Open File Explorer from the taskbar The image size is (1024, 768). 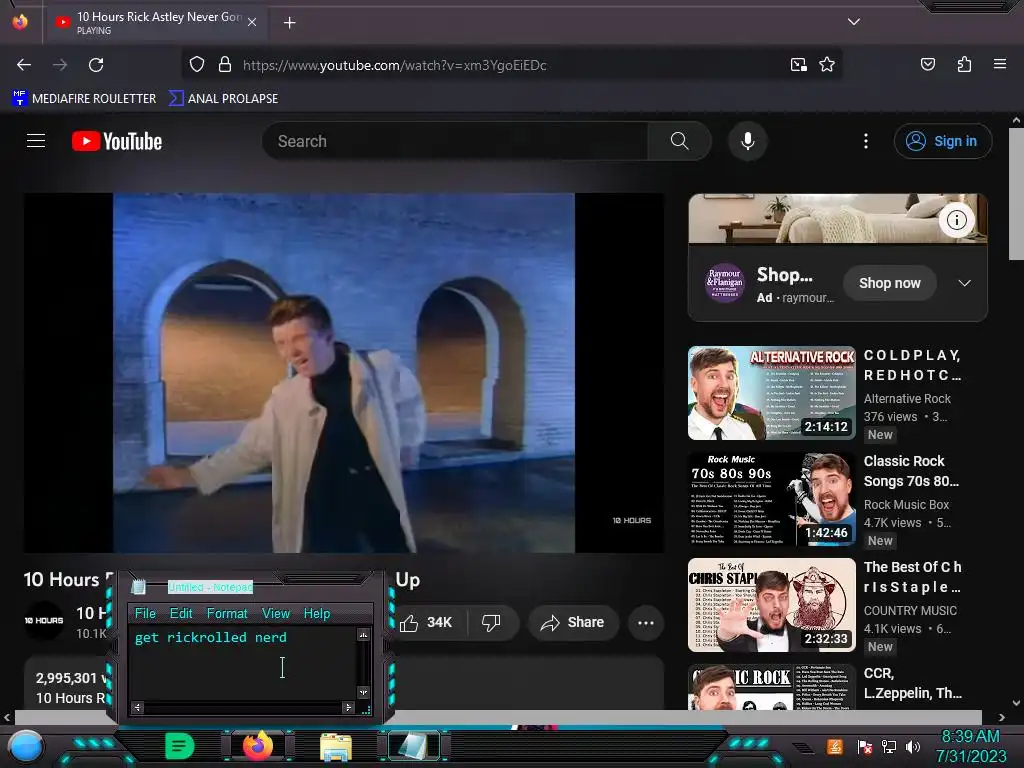[x=336, y=747]
